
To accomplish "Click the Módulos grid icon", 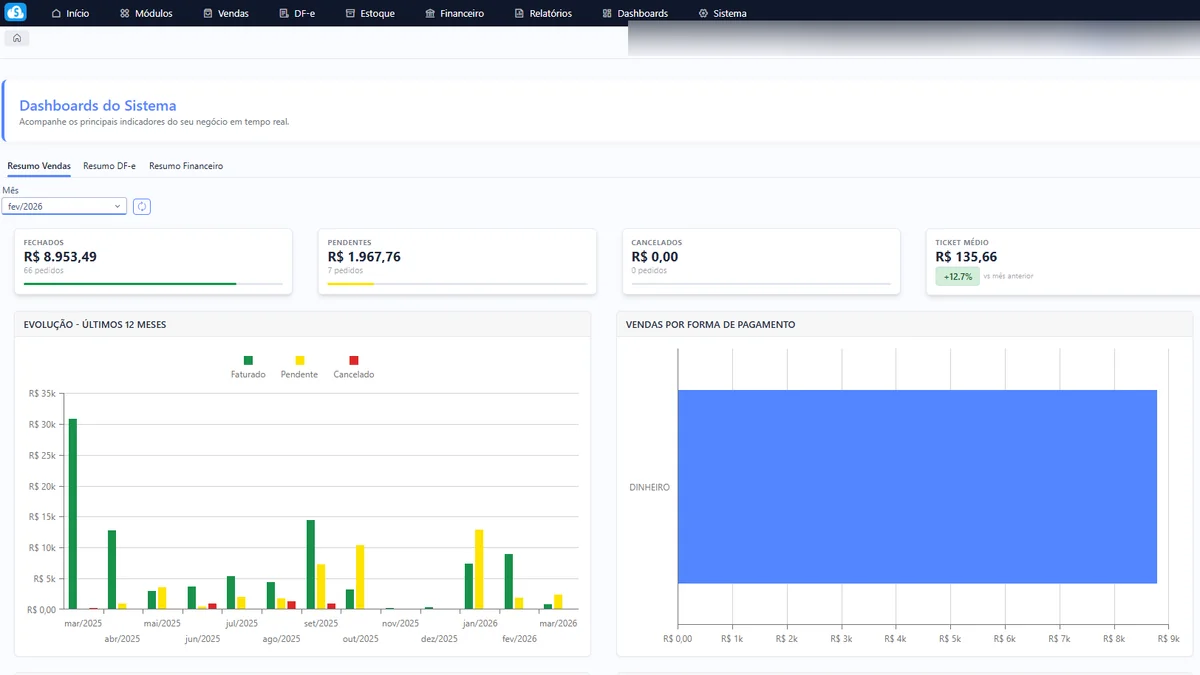I will [122, 13].
